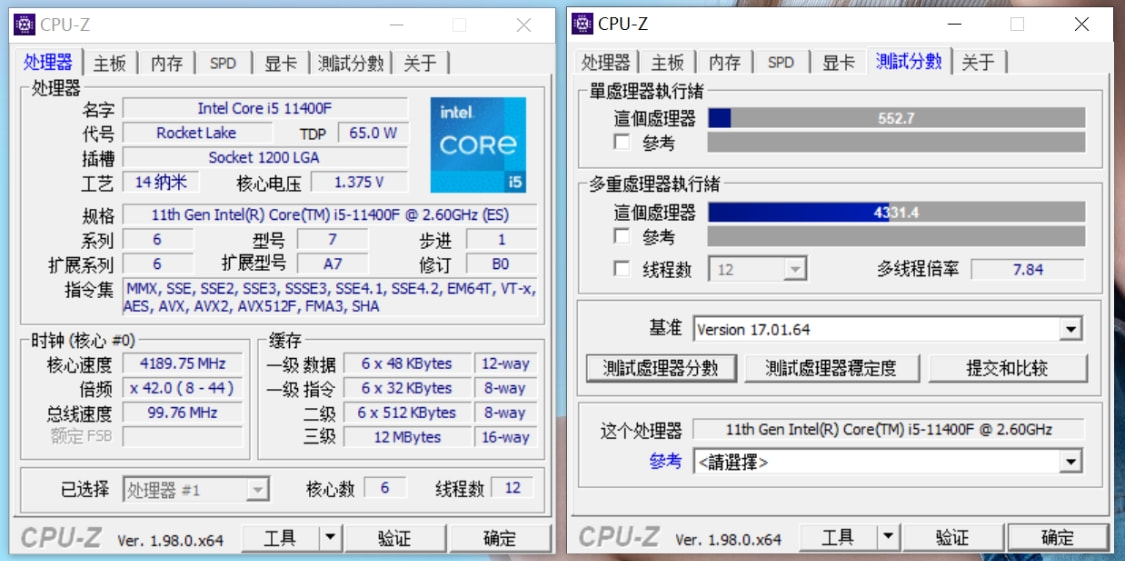
Task: Click the 16-way L3 associativity value
Action: 505,437
